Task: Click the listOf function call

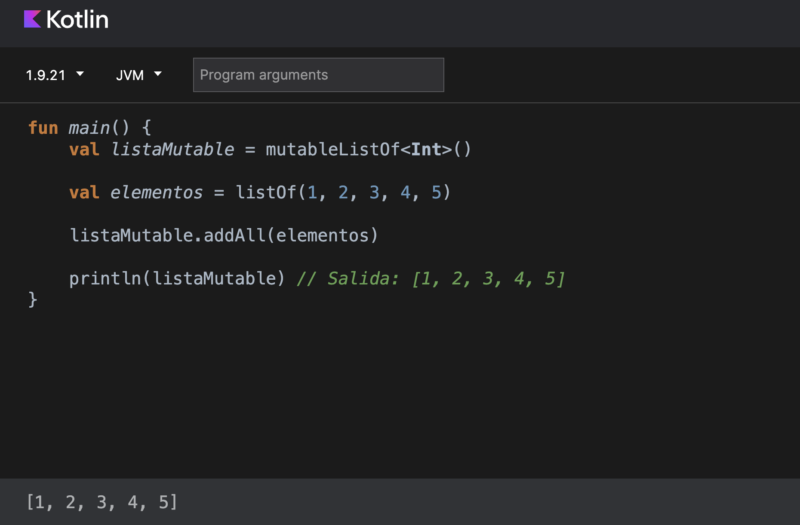Action: point(265,193)
